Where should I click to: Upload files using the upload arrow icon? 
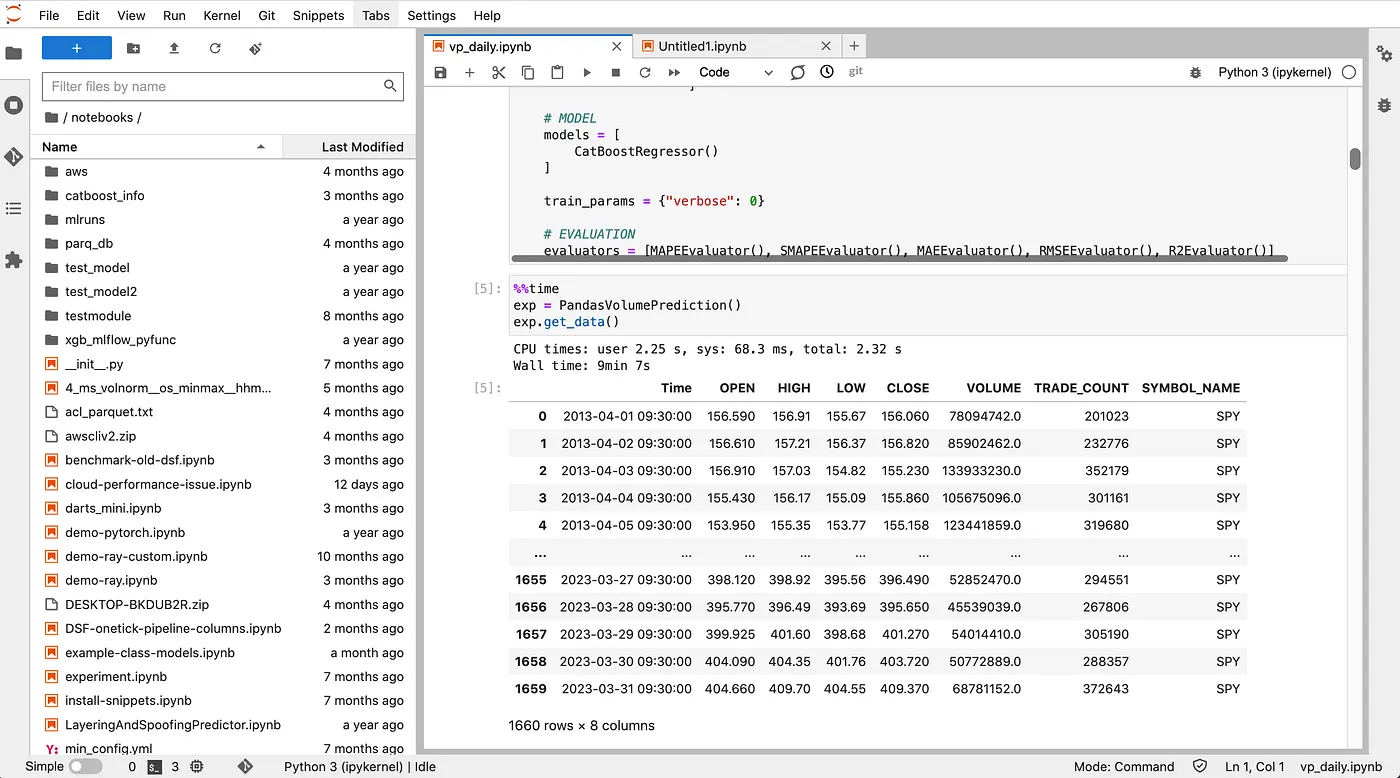coord(174,48)
